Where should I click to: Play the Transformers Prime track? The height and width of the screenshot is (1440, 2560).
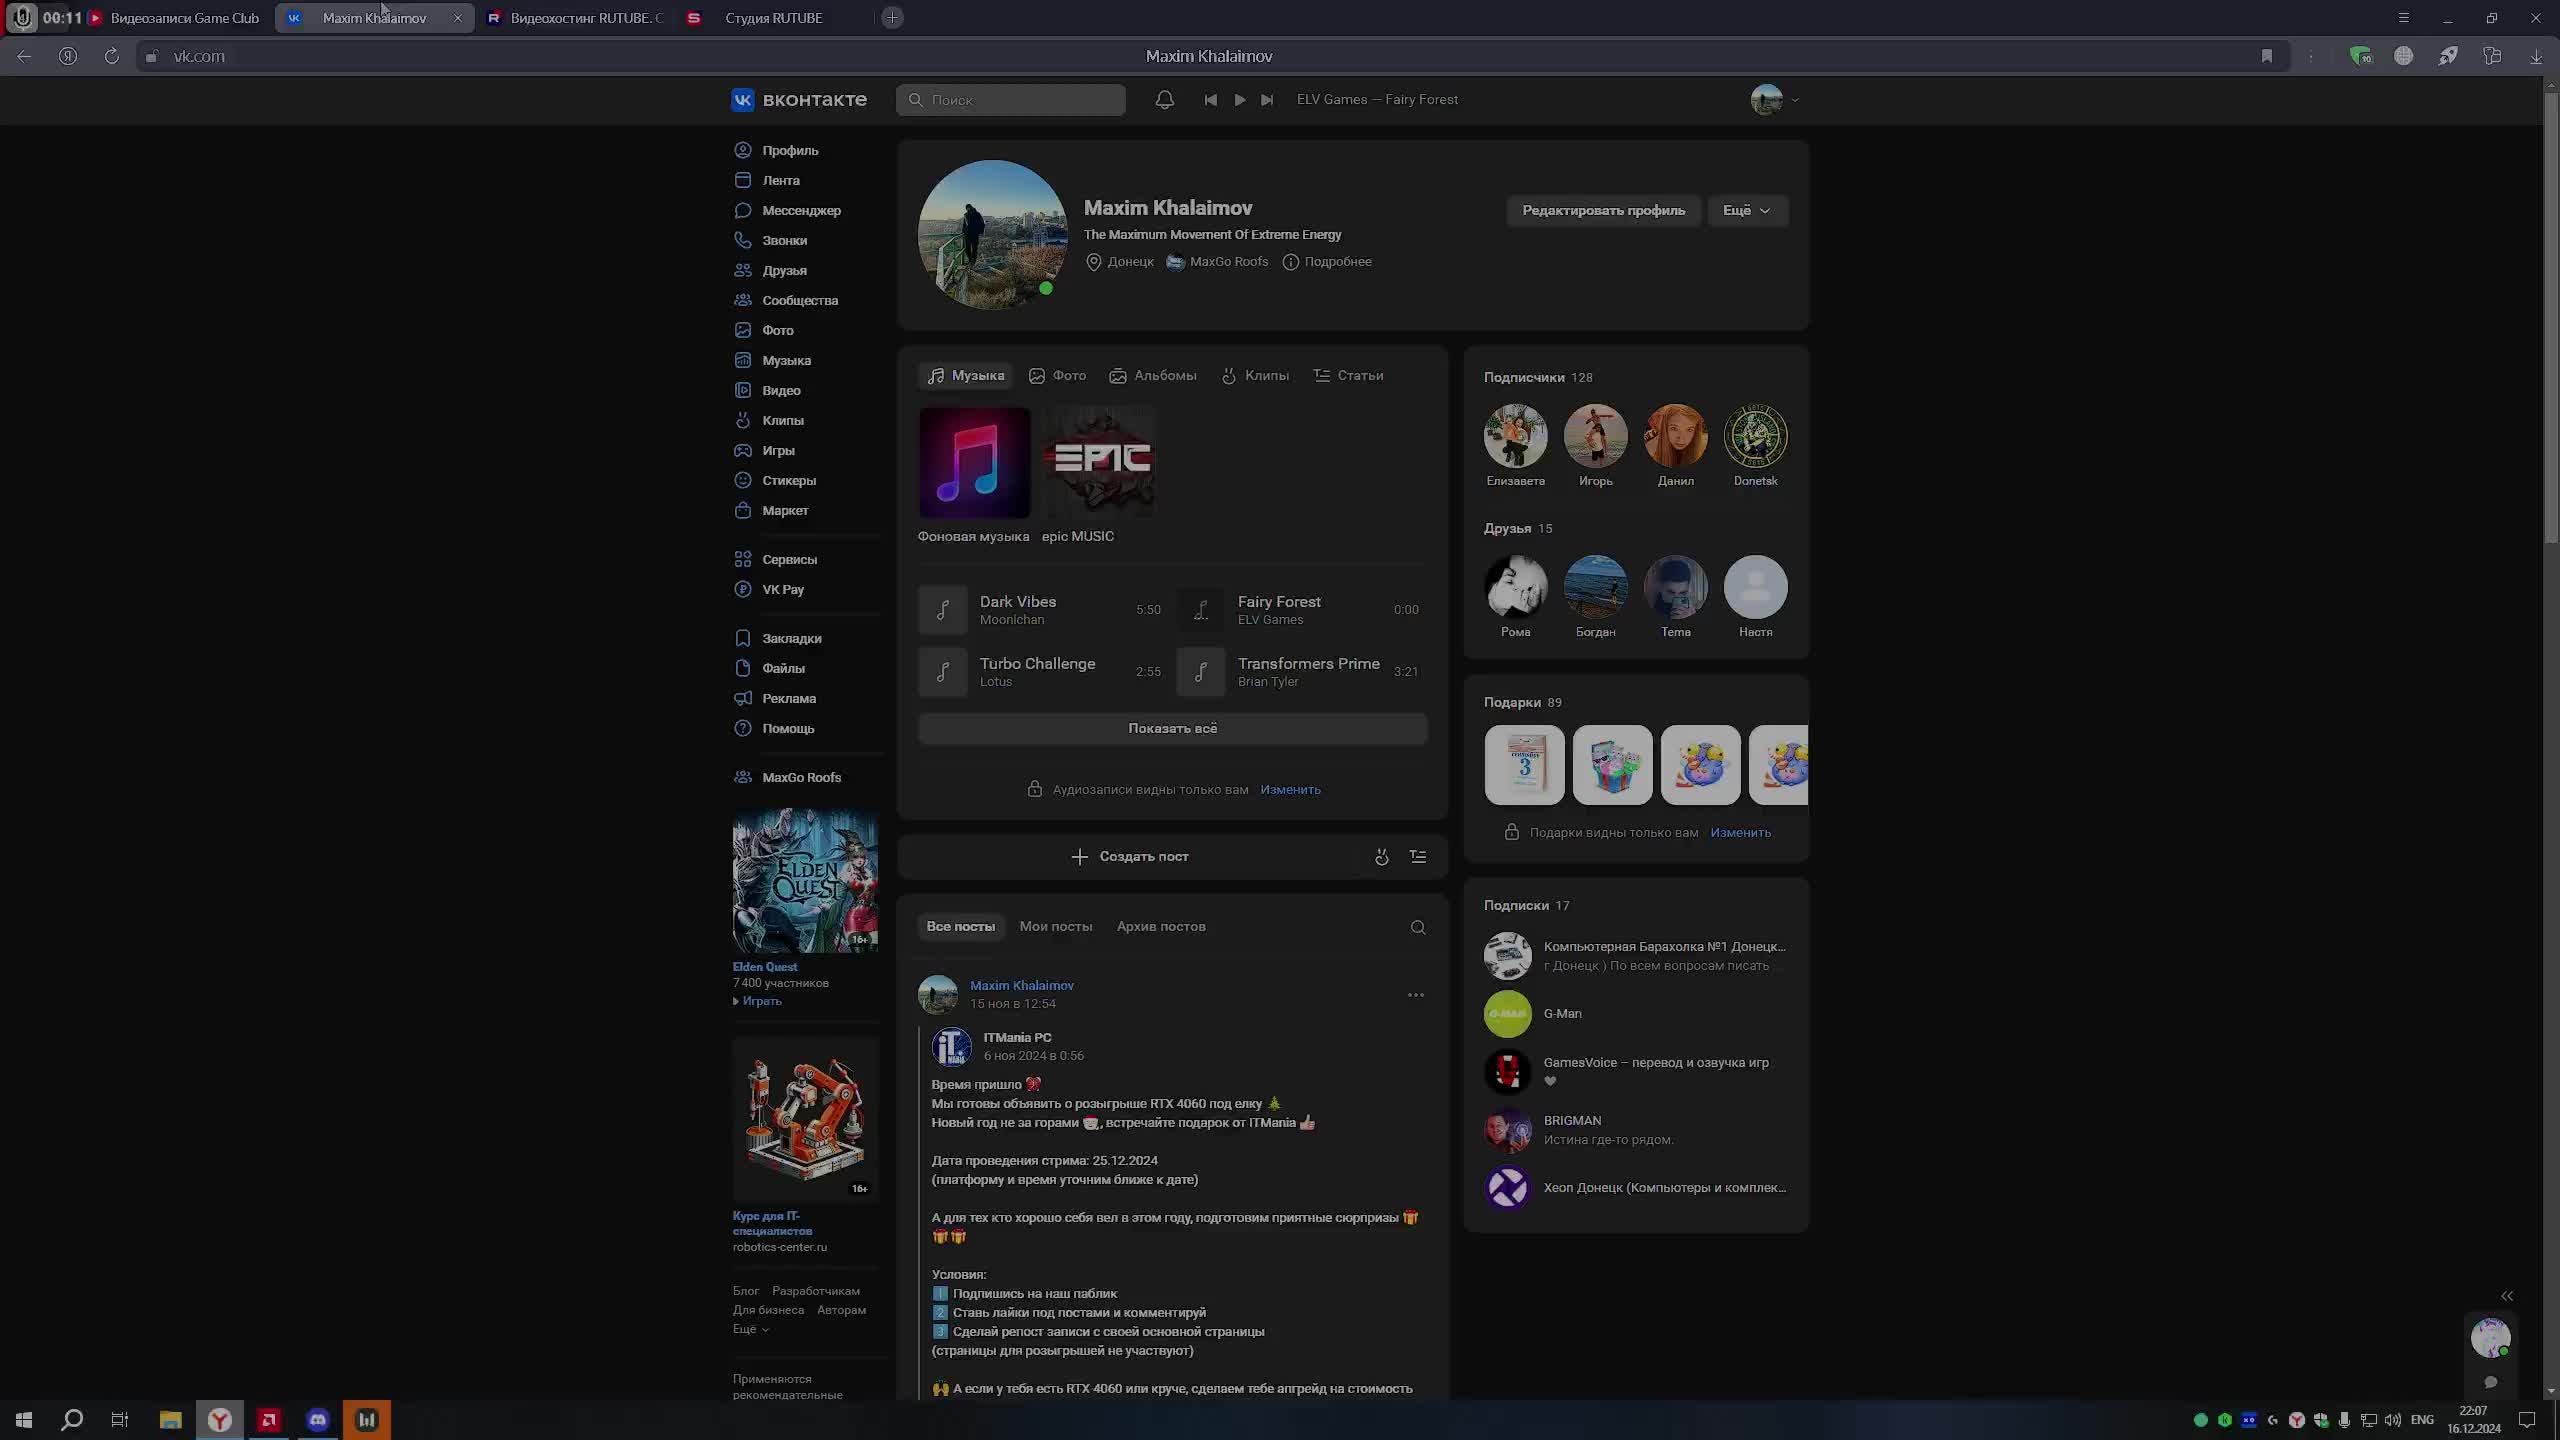pyautogui.click(x=1201, y=672)
